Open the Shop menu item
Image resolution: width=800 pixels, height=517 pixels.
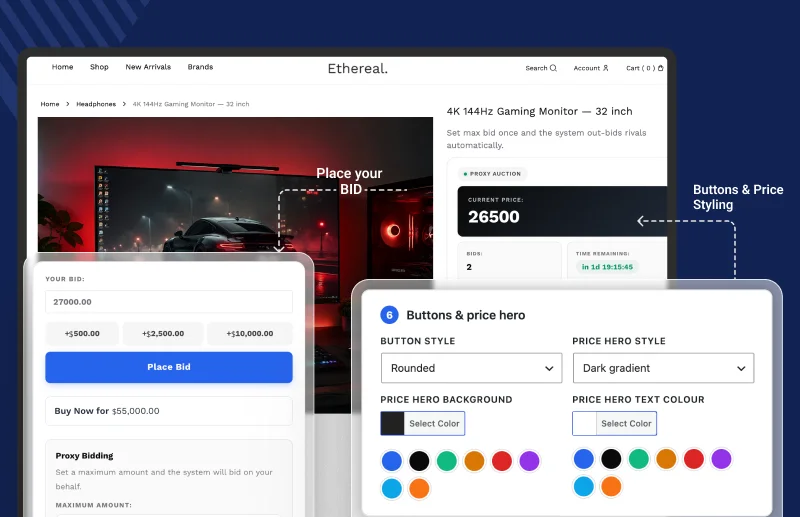(x=99, y=67)
